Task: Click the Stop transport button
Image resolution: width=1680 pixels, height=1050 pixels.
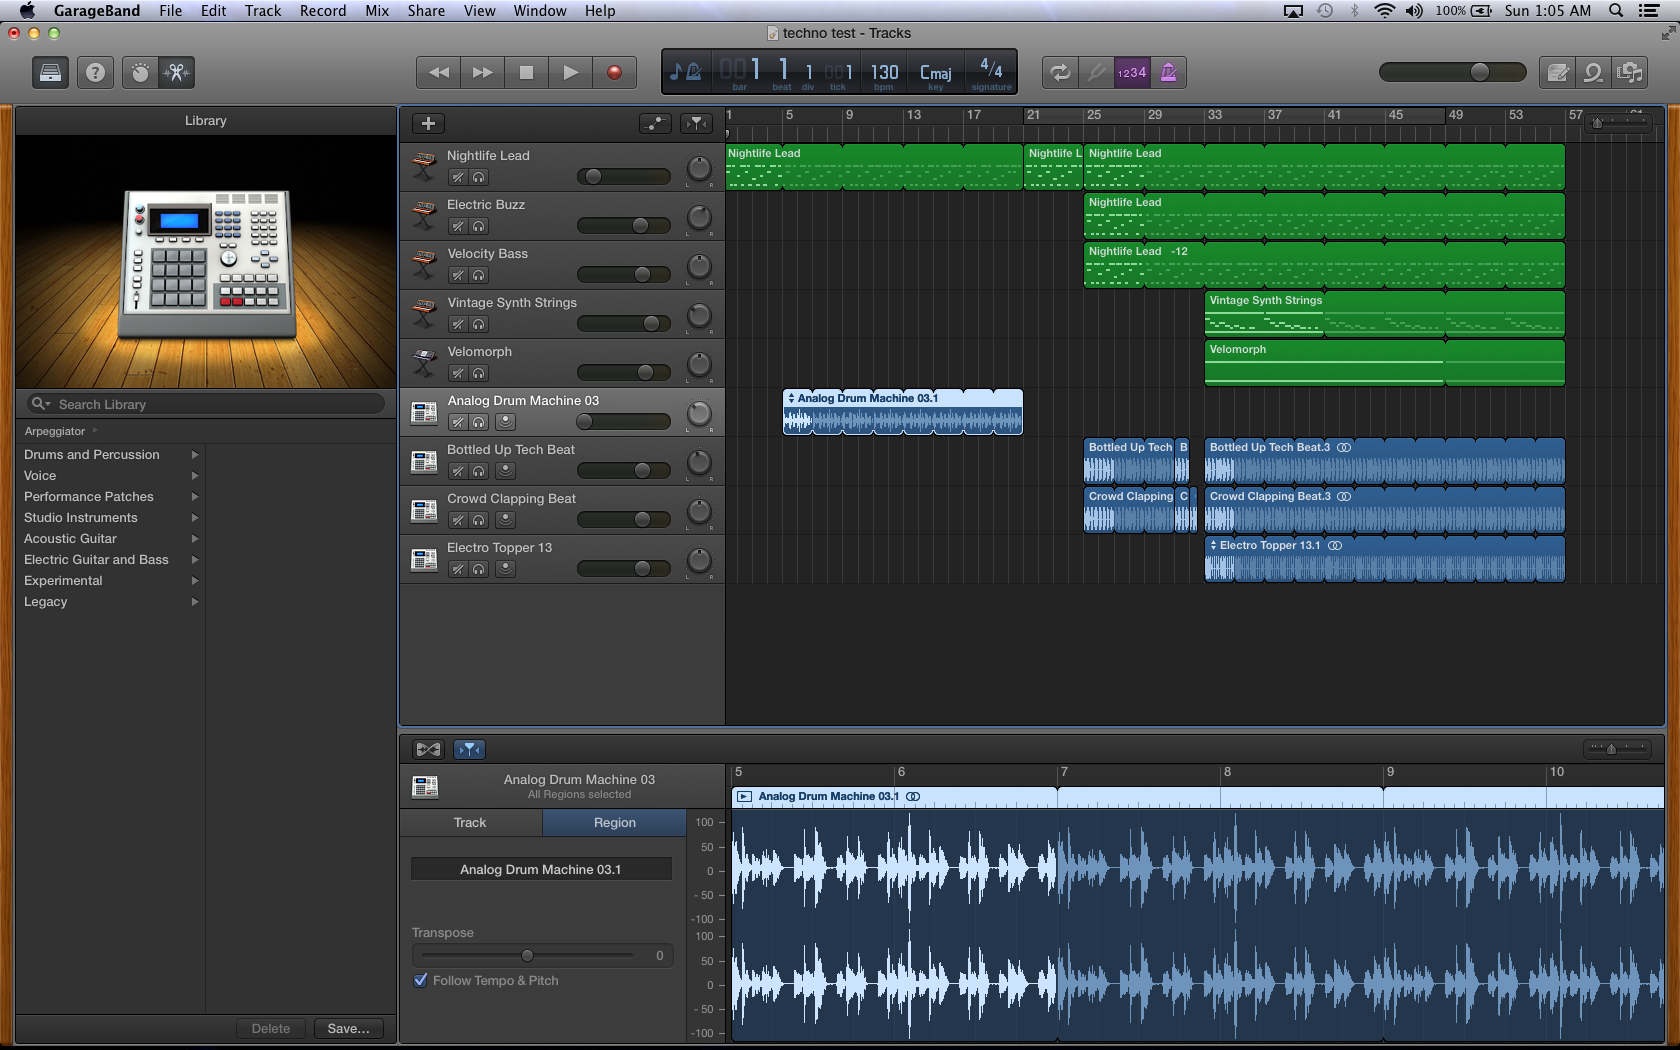Action: (526, 72)
